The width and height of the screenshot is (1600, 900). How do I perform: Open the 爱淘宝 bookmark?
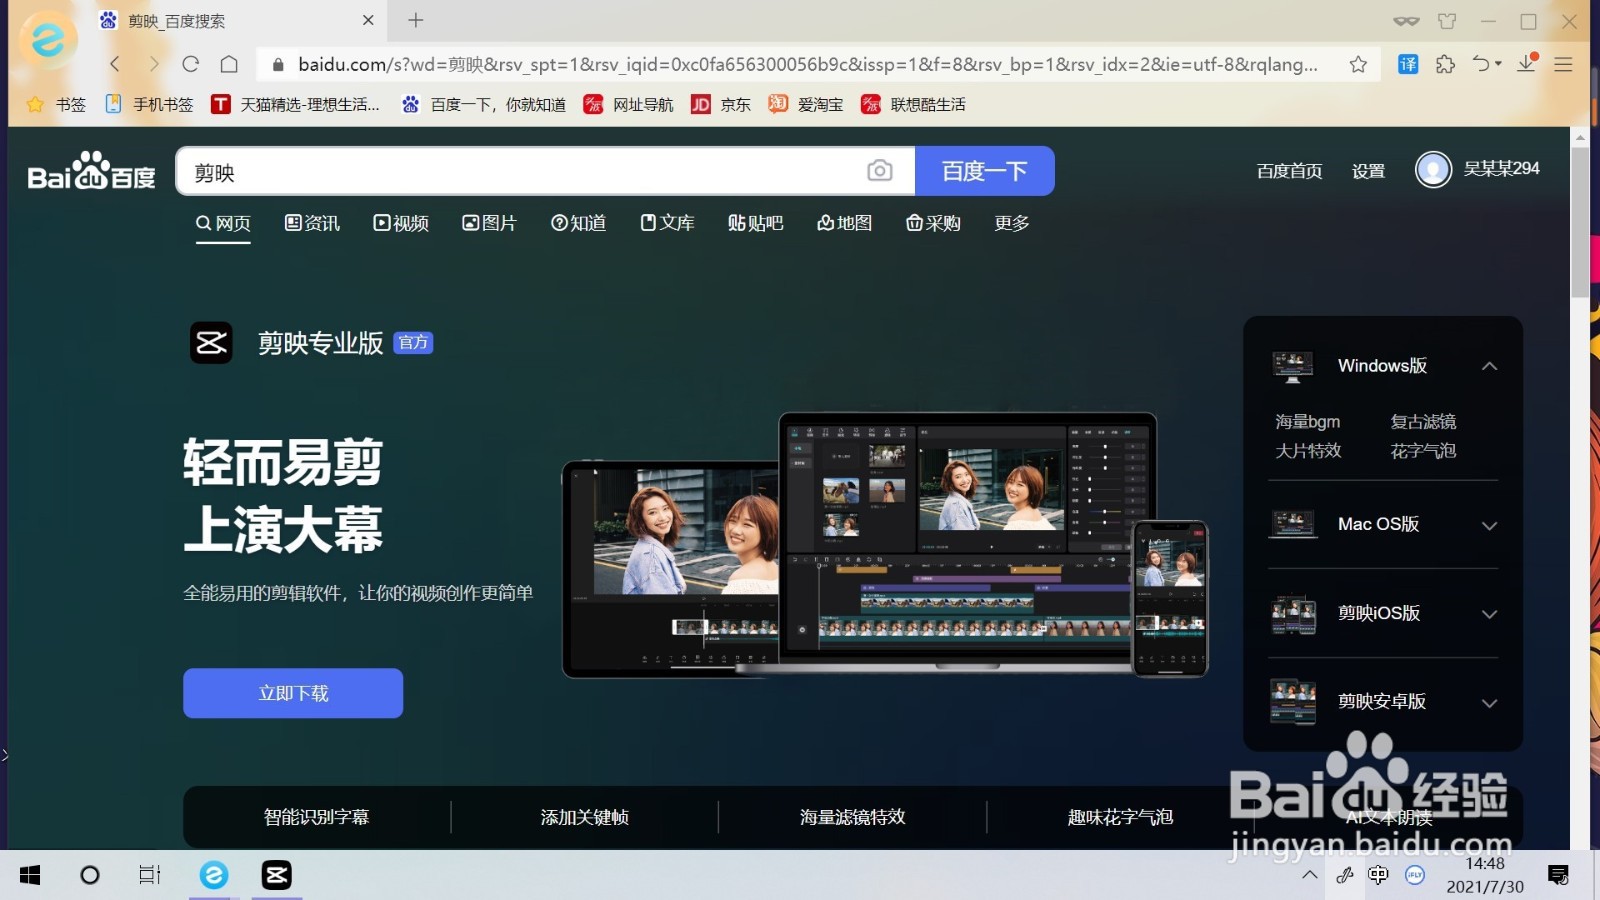point(806,104)
